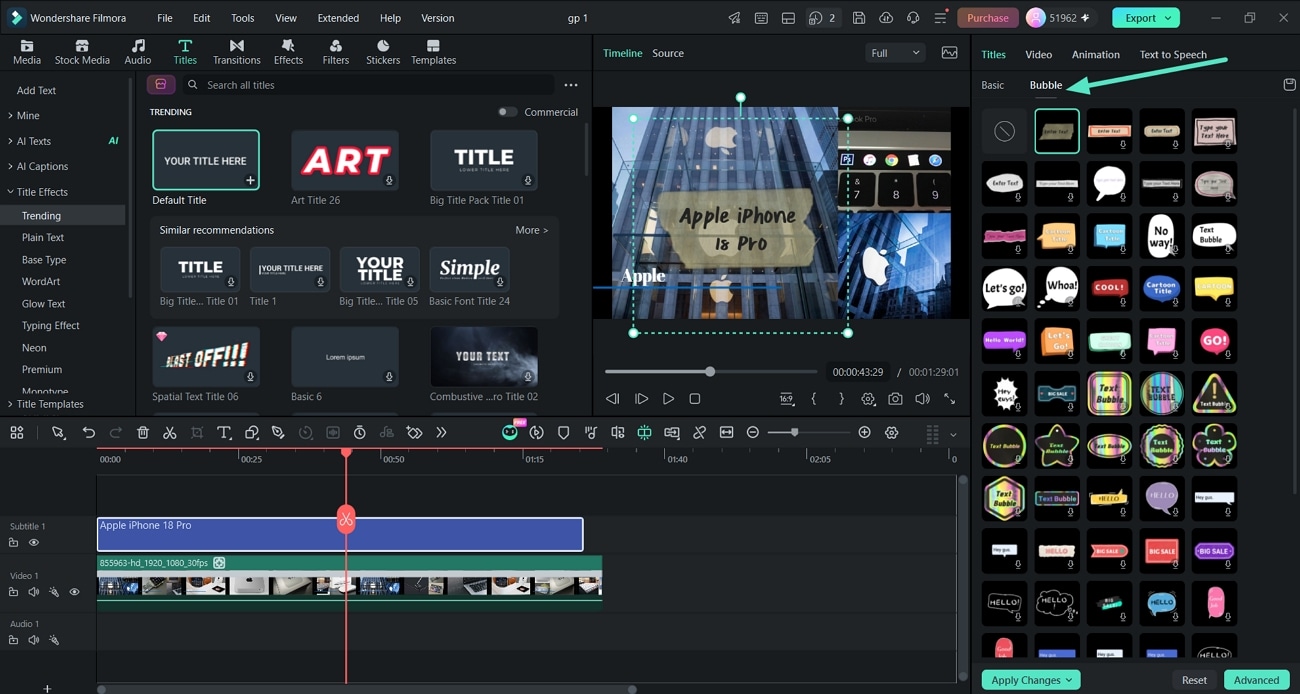Open timeline settings gear icon
The height and width of the screenshot is (694, 1300).
(892, 433)
